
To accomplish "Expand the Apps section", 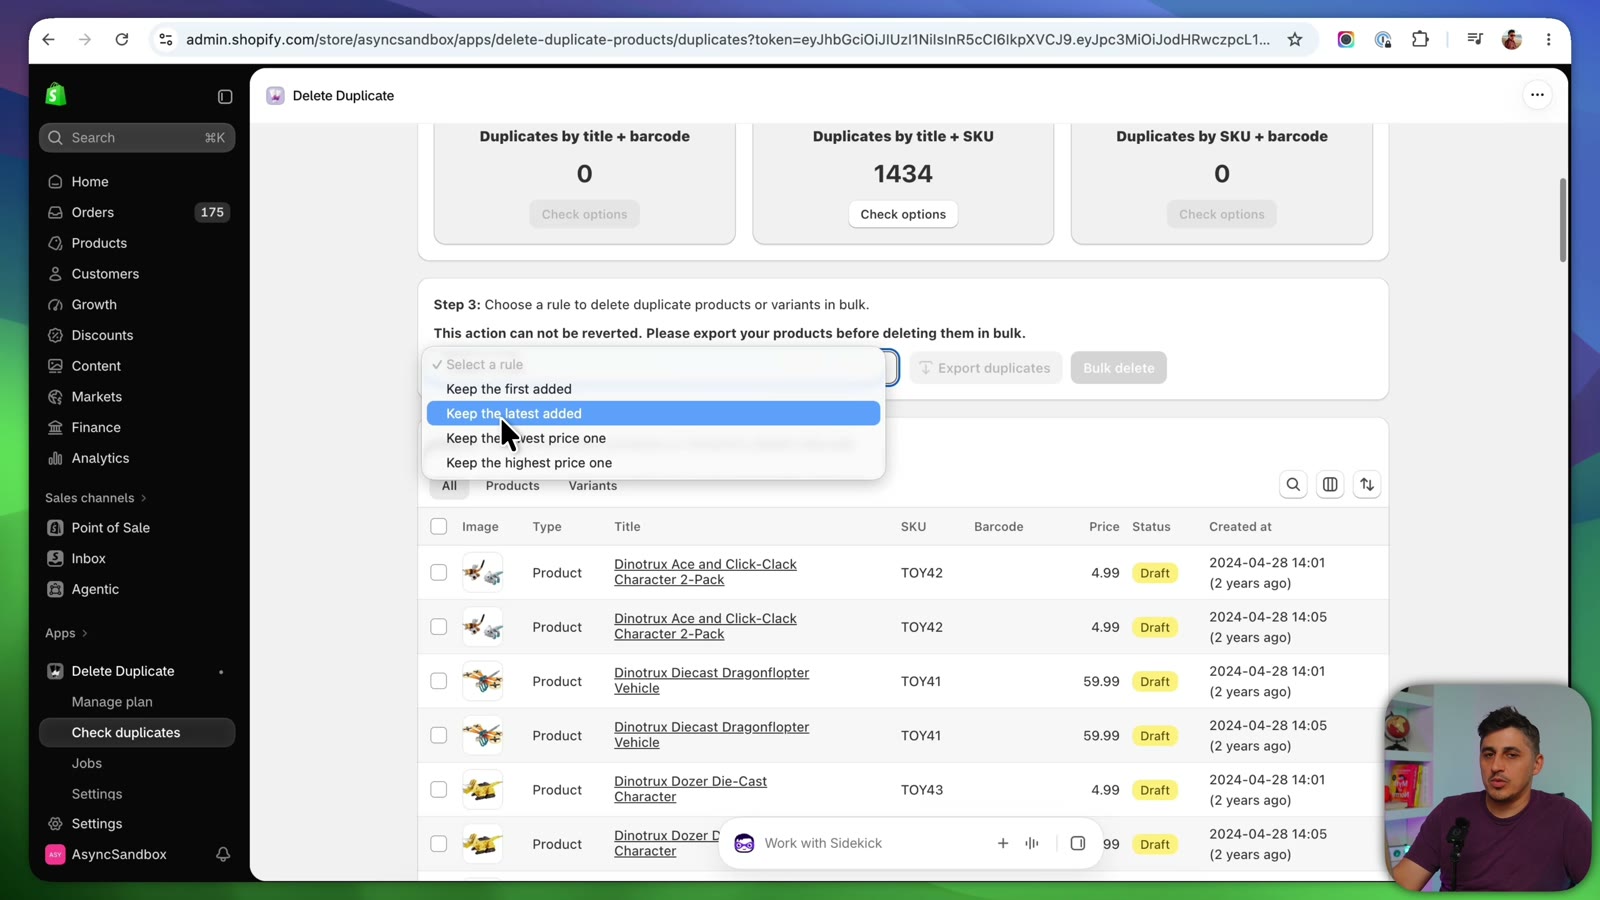I will coord(67,633).
